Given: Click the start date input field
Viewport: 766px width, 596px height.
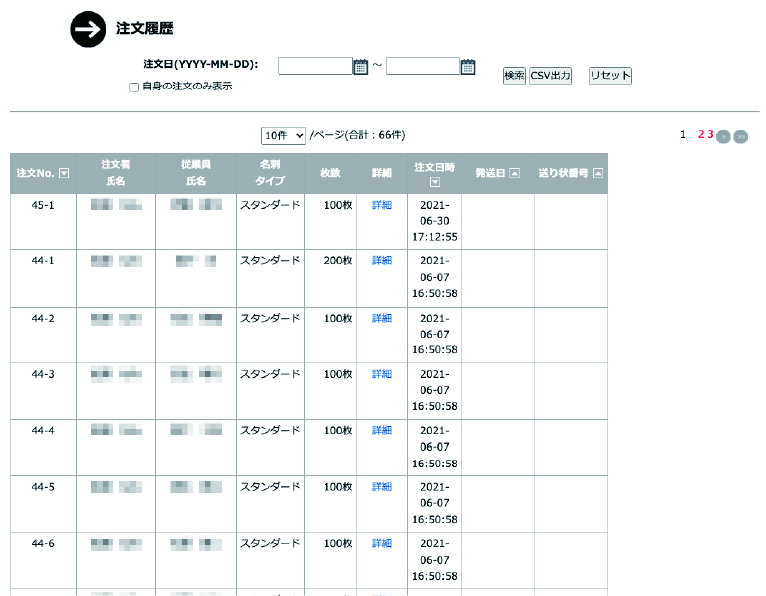Looking at the screenshot, I should [x=314, y=67].
